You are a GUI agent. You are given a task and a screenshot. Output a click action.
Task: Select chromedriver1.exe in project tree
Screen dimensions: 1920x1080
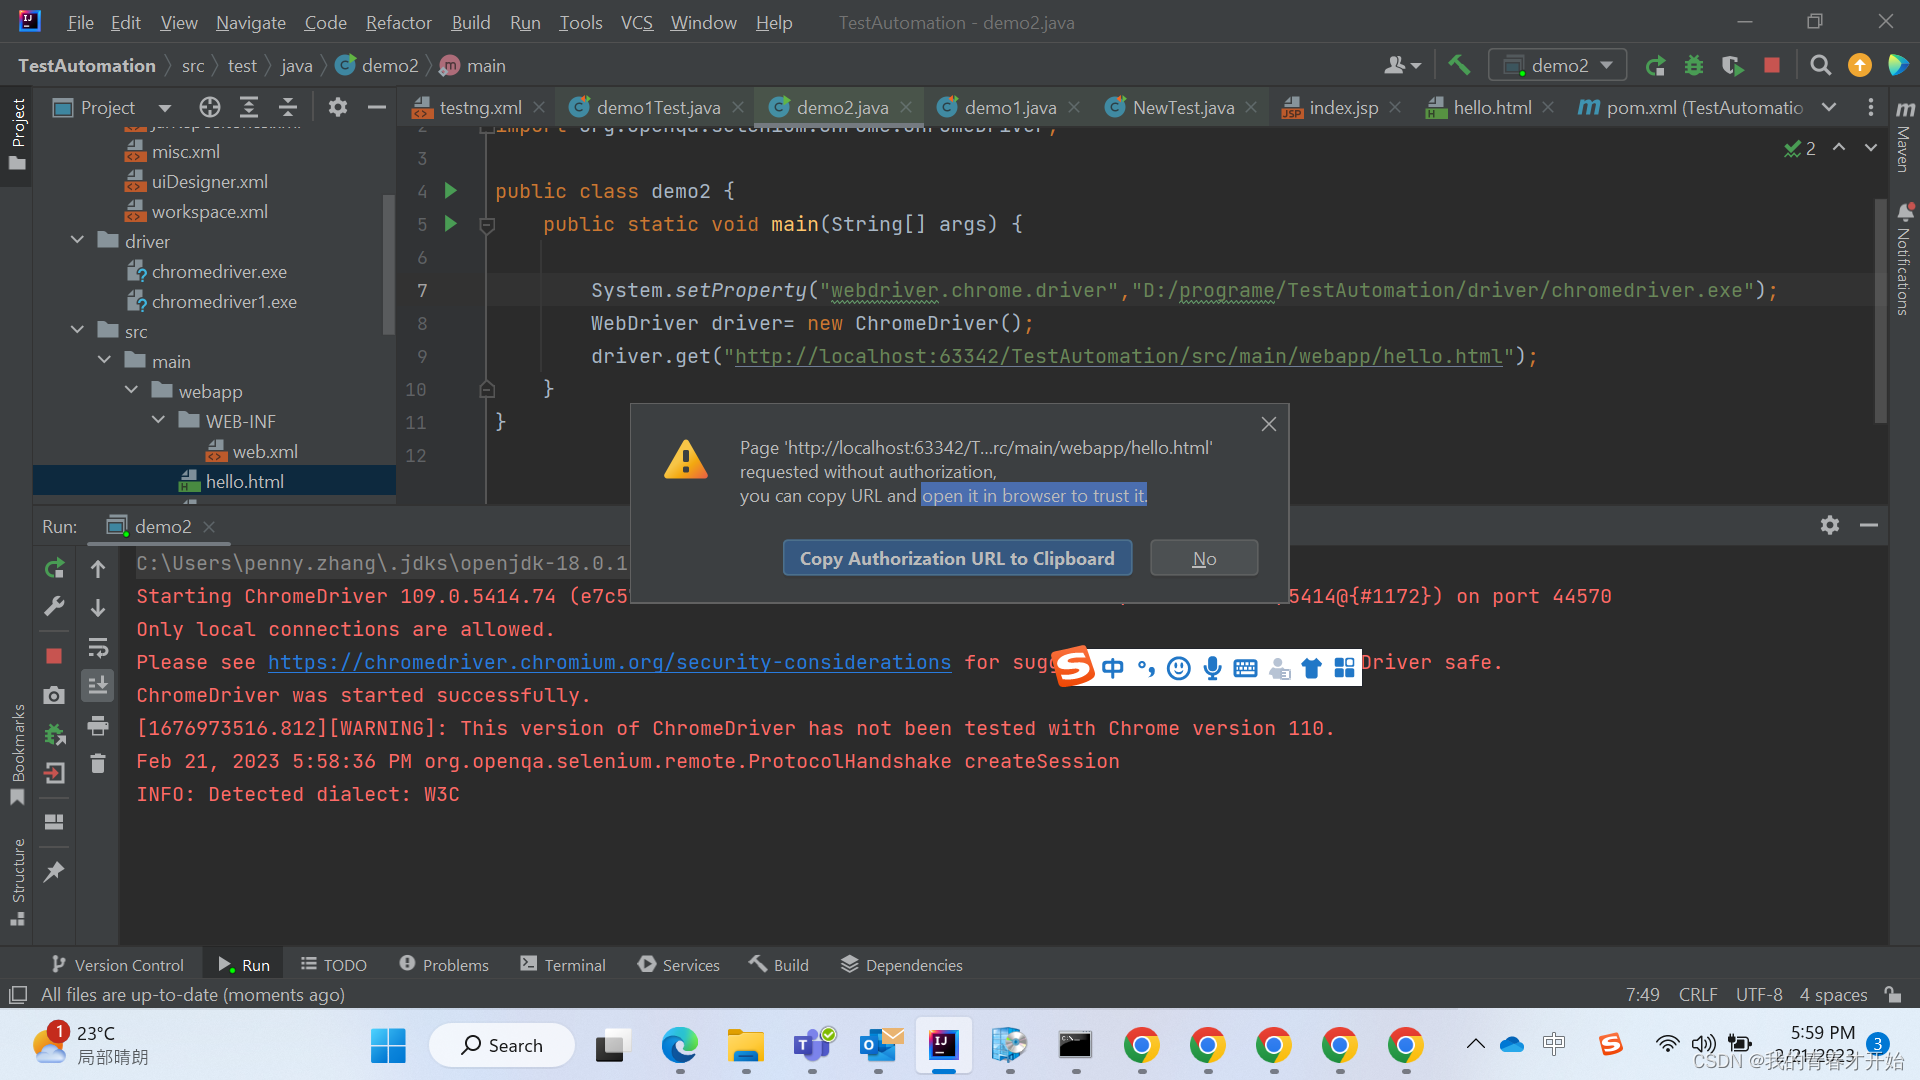point(224,301)
